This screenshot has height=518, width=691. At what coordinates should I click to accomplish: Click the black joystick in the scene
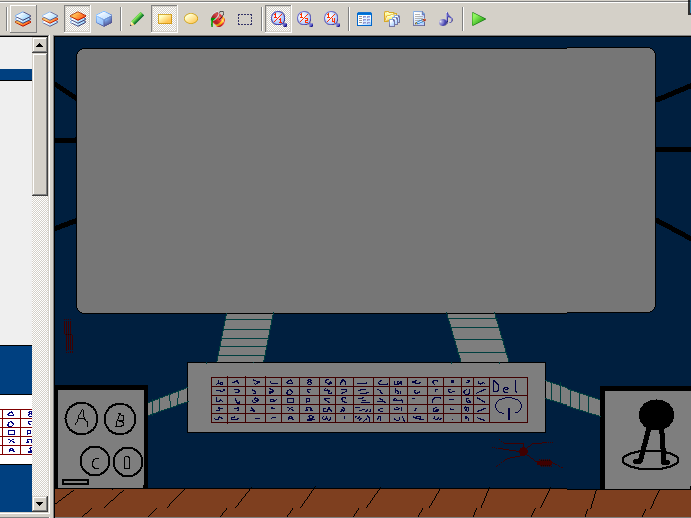coord(652,434)
